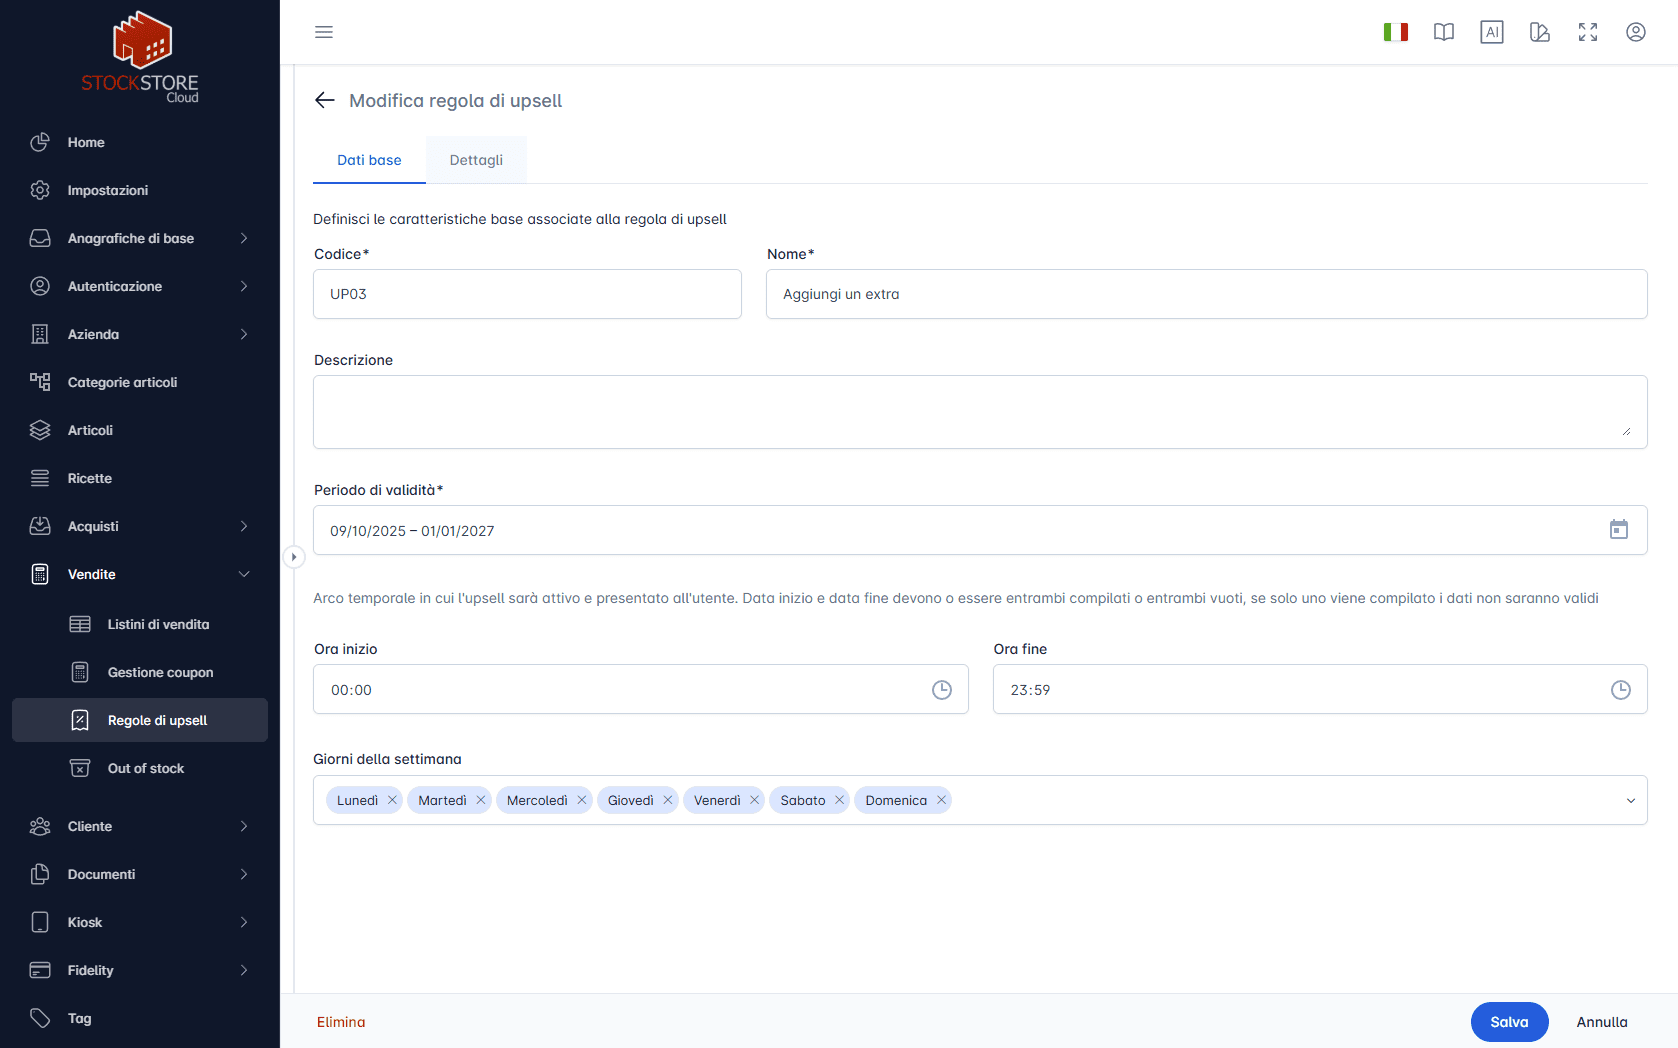Click into the Descrizione text area
The height and width of the screenshot is (1048, 1678).
(979, 412)
